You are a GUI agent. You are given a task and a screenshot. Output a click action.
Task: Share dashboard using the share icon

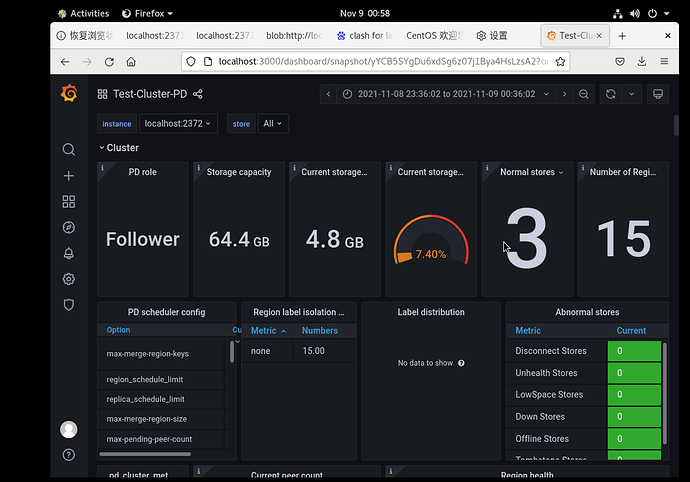[198, 94]
